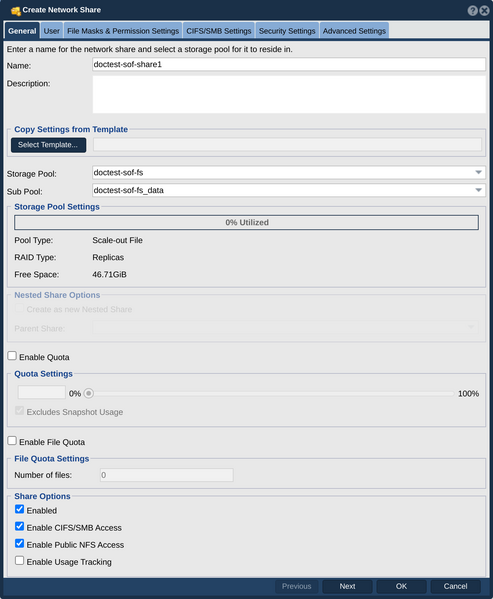
Task: Open the User tab
Action: [52, 31]
